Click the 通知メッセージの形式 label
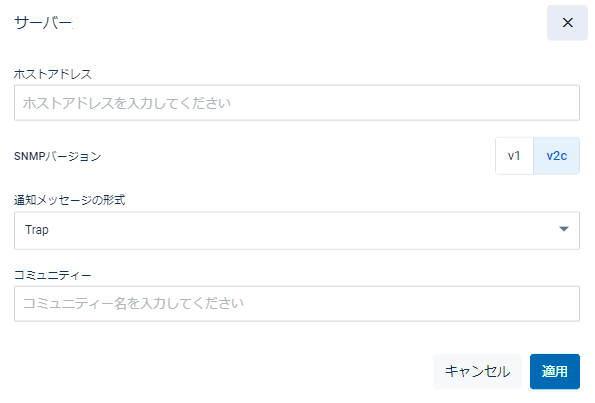 coord(69,200)
